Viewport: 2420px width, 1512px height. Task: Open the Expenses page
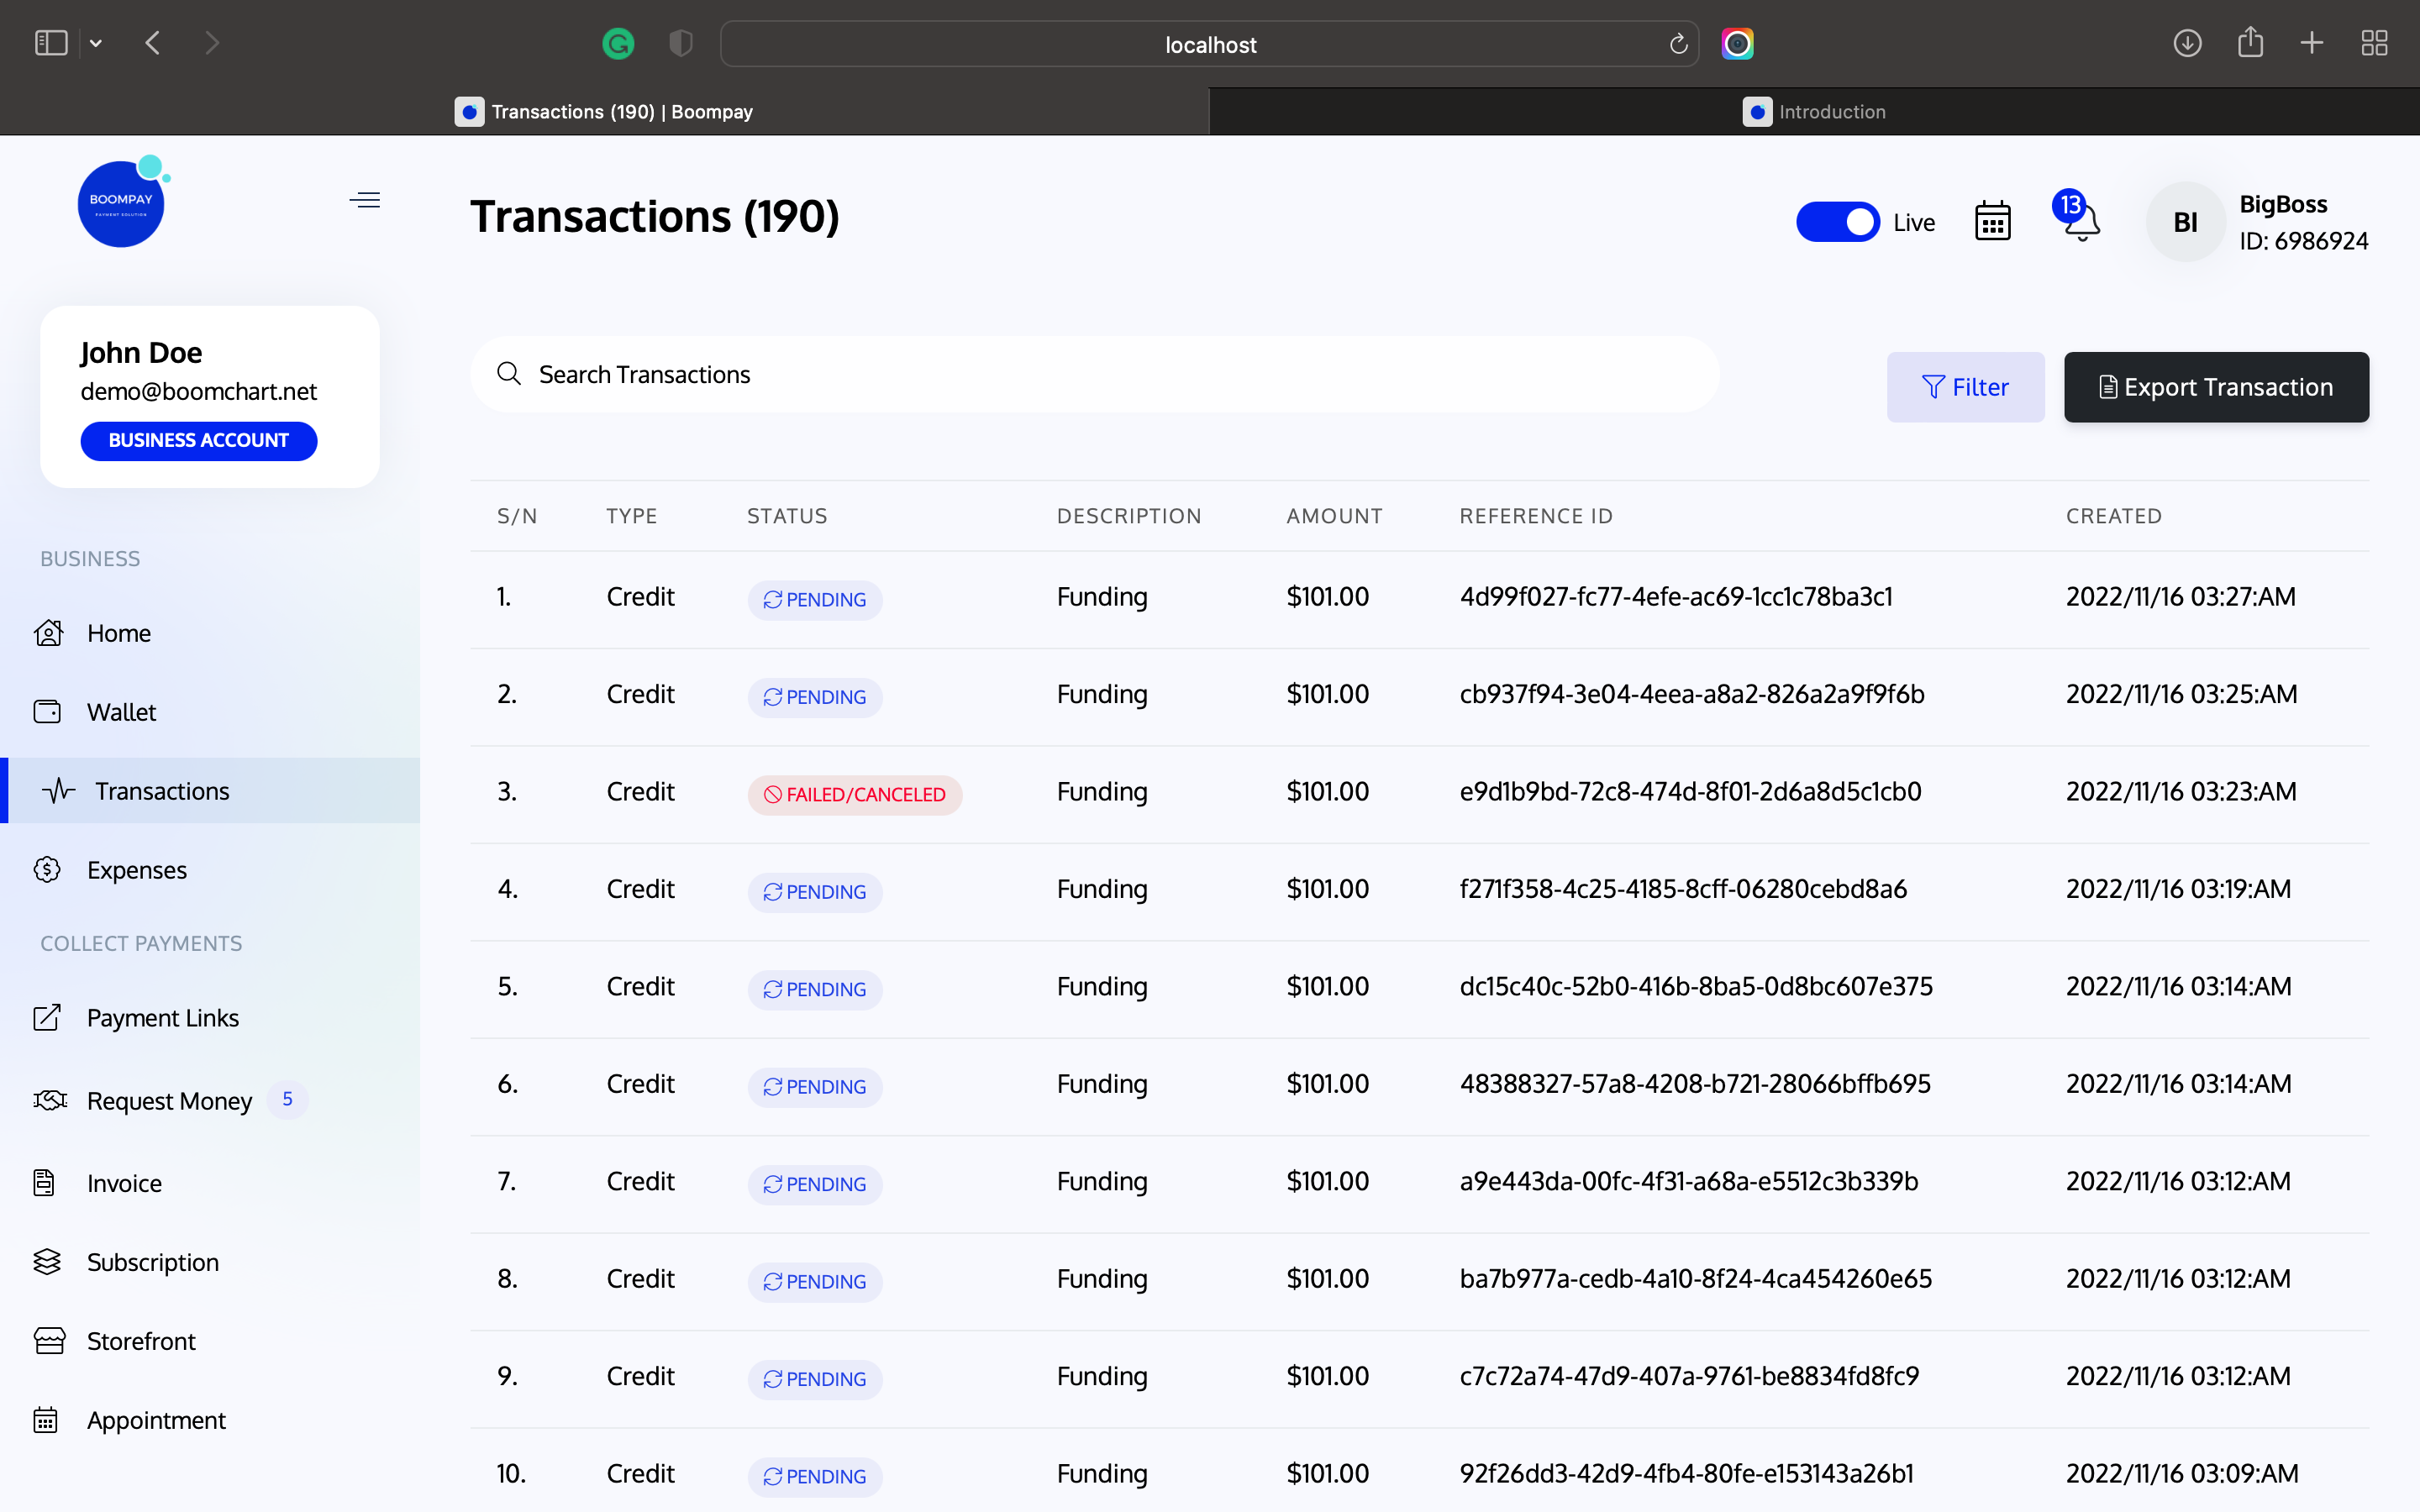point(136,870)
